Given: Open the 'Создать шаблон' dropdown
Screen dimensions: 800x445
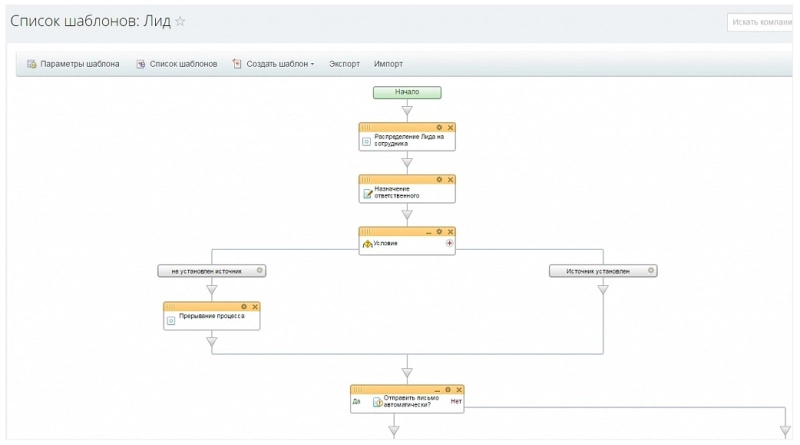Looking at the screenshot, I should [273, 64].
